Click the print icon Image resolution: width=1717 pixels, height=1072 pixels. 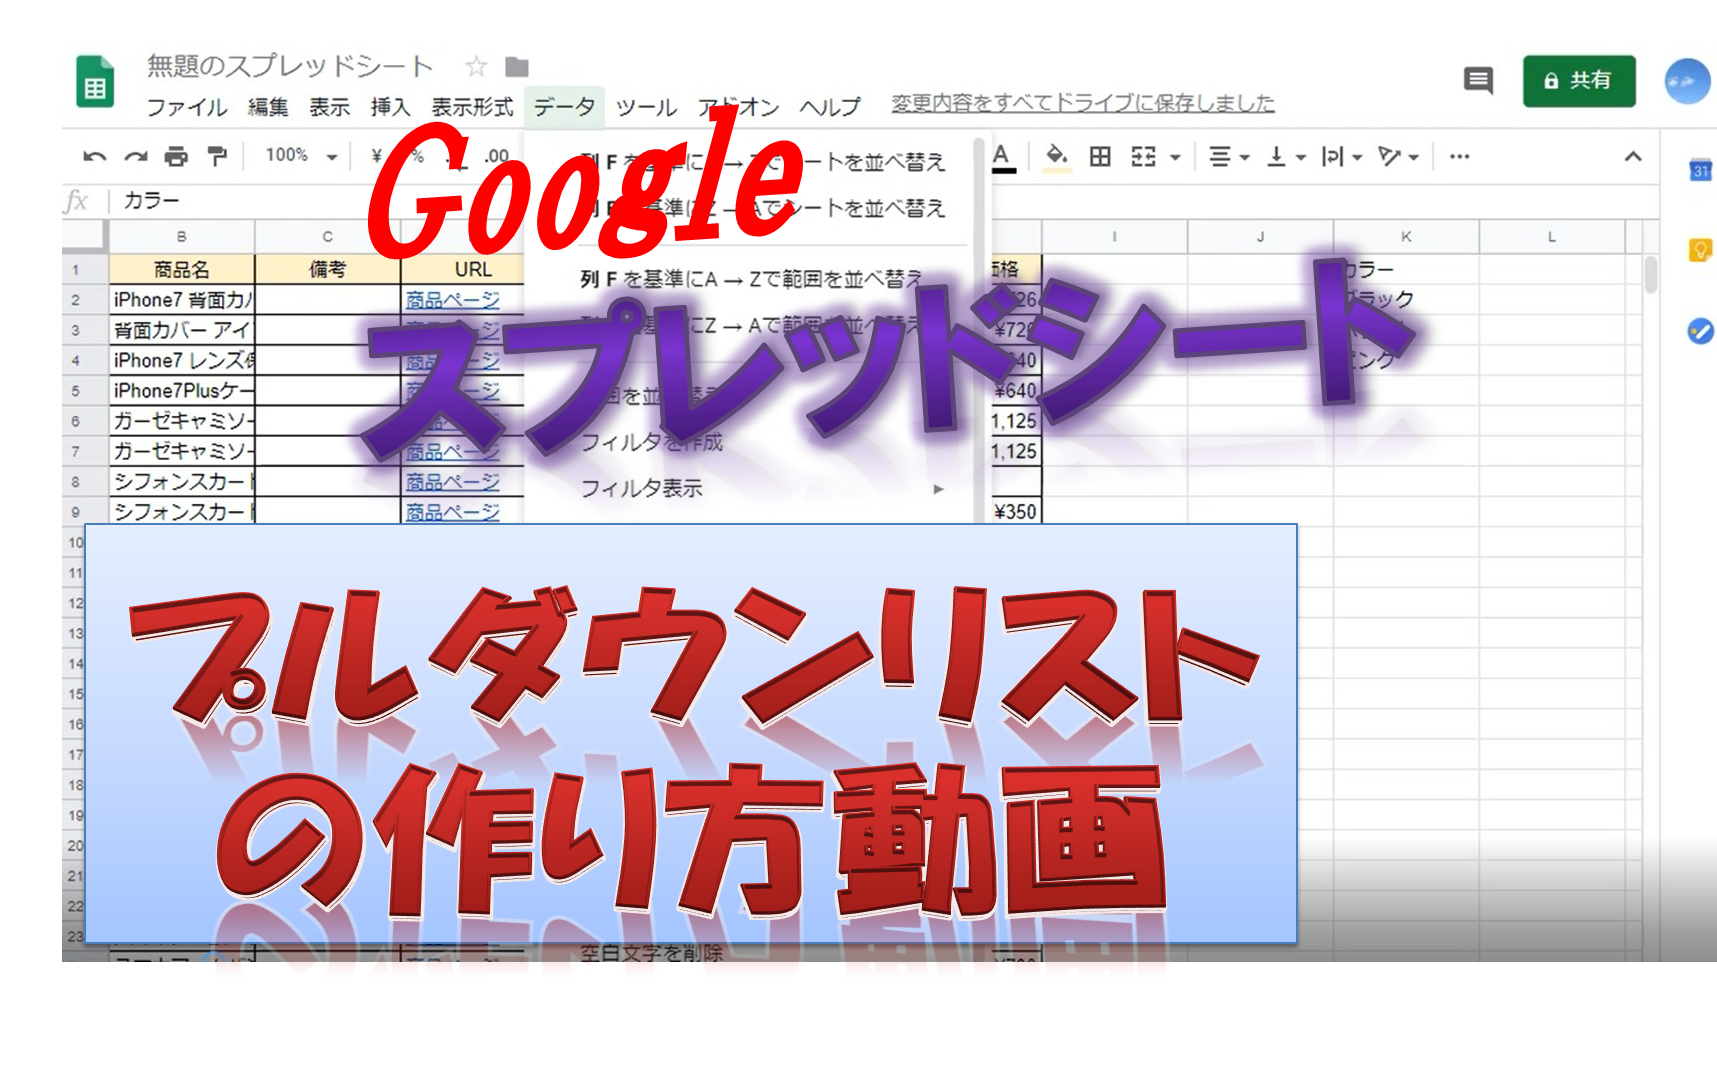(x=176, y=156)
